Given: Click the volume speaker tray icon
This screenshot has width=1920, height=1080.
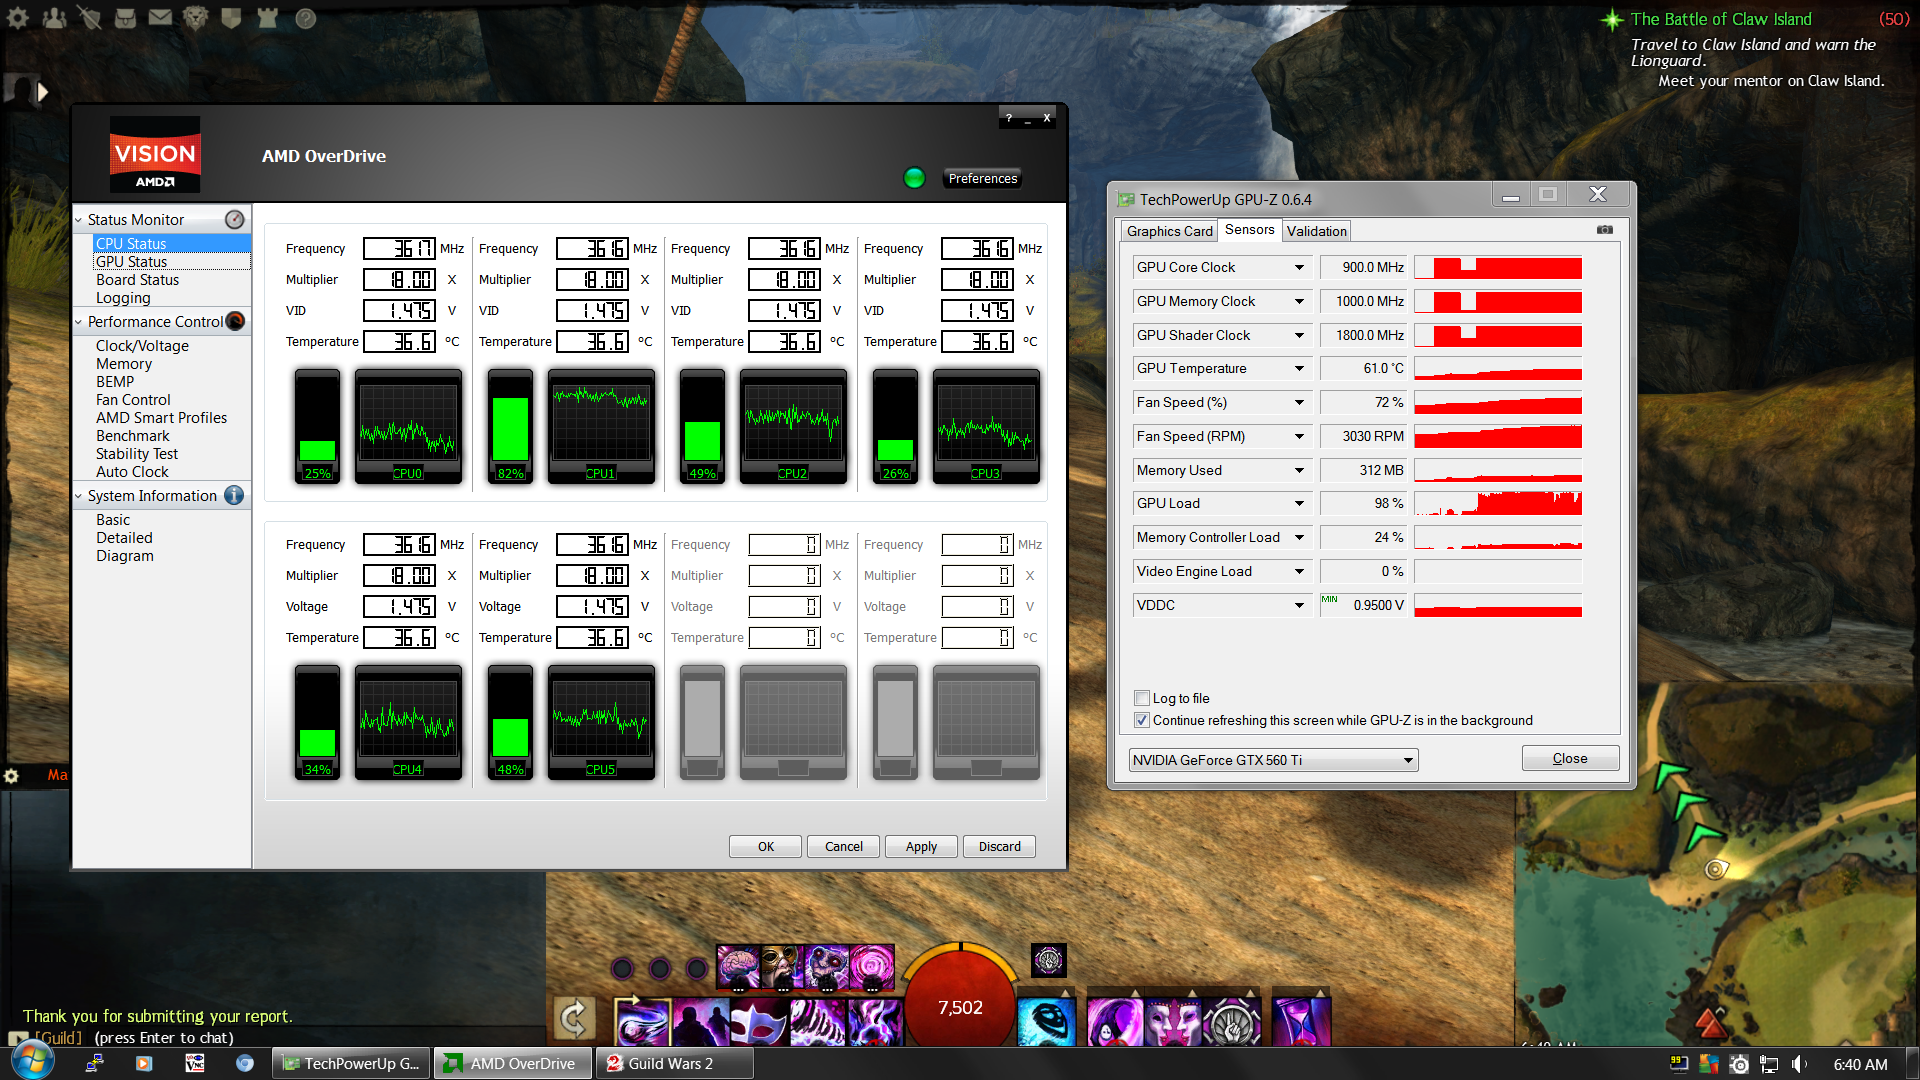Looking at the screenshot, I should tap(1799, 1064).
